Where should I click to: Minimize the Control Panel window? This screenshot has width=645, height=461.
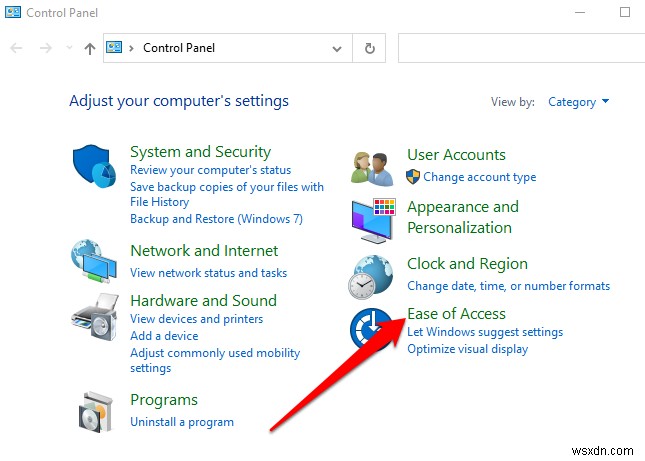click(580, 12)
